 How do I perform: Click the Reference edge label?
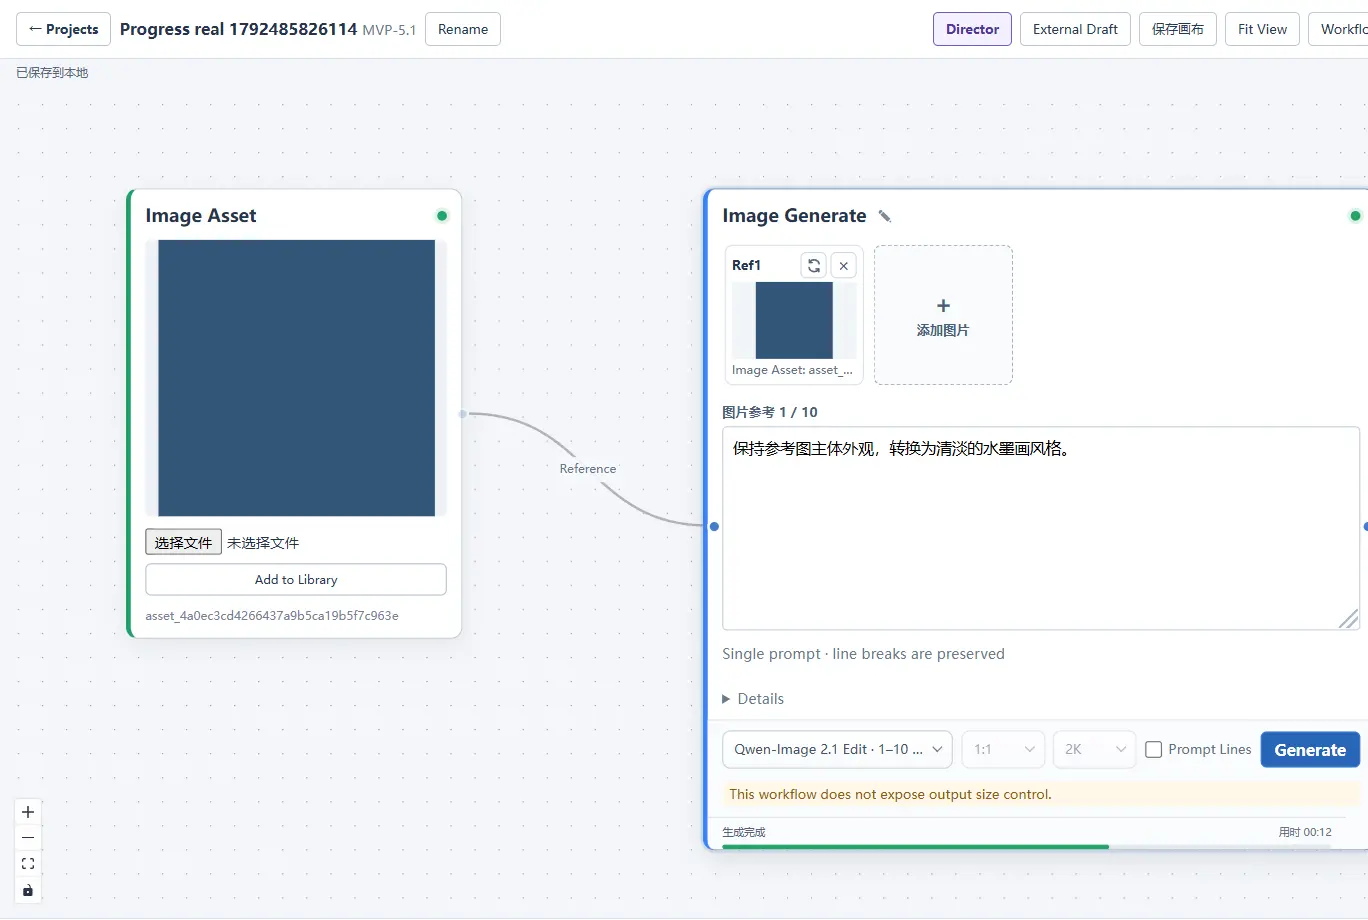click(588, 468)
